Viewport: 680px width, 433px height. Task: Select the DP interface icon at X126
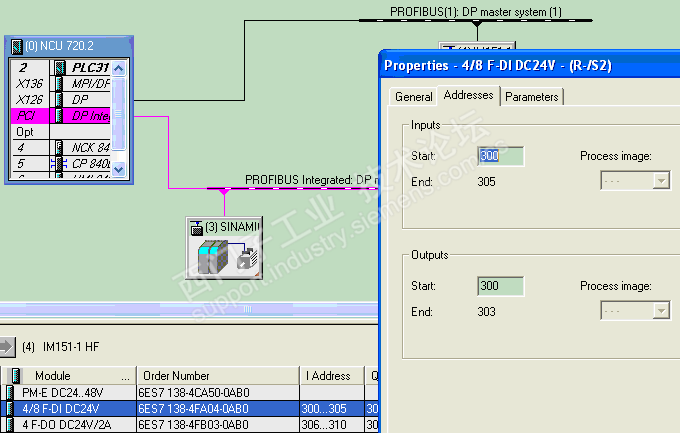click(59, 99)
